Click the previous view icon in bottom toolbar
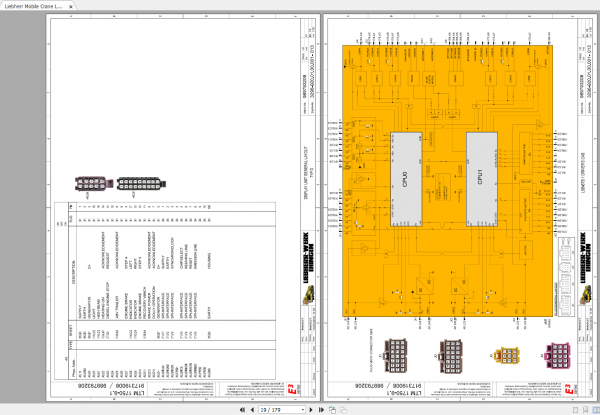 tap(332, 410)
